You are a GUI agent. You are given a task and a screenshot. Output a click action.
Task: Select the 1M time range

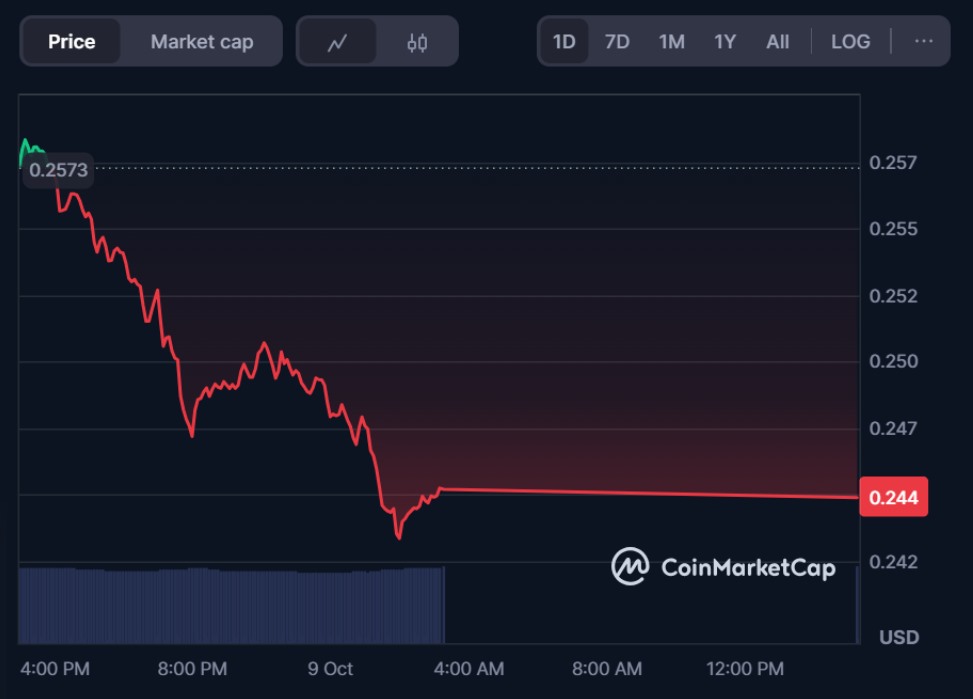tap(671, 42)
